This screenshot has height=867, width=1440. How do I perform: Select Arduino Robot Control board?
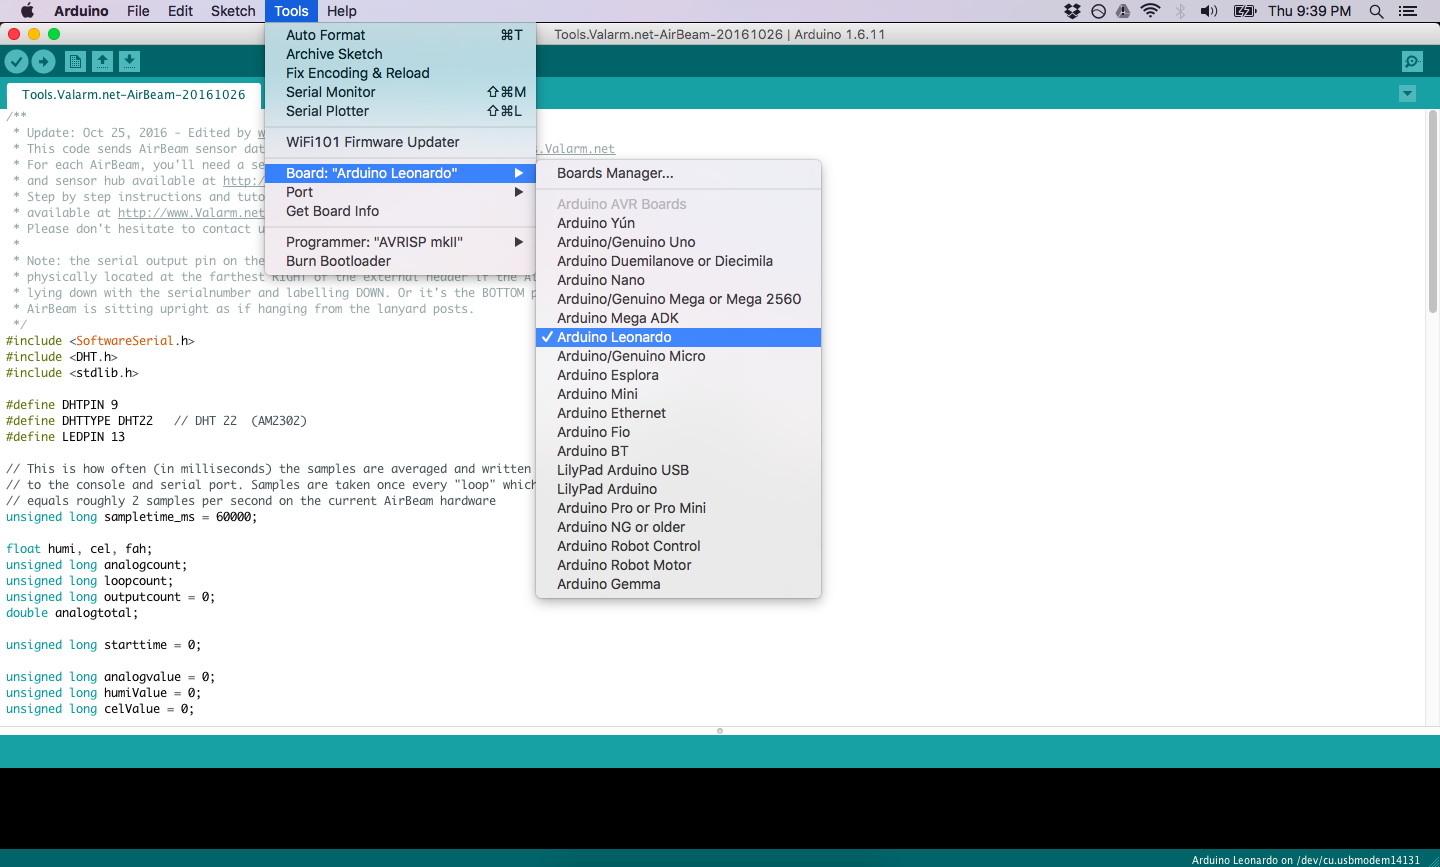point(678,546)
